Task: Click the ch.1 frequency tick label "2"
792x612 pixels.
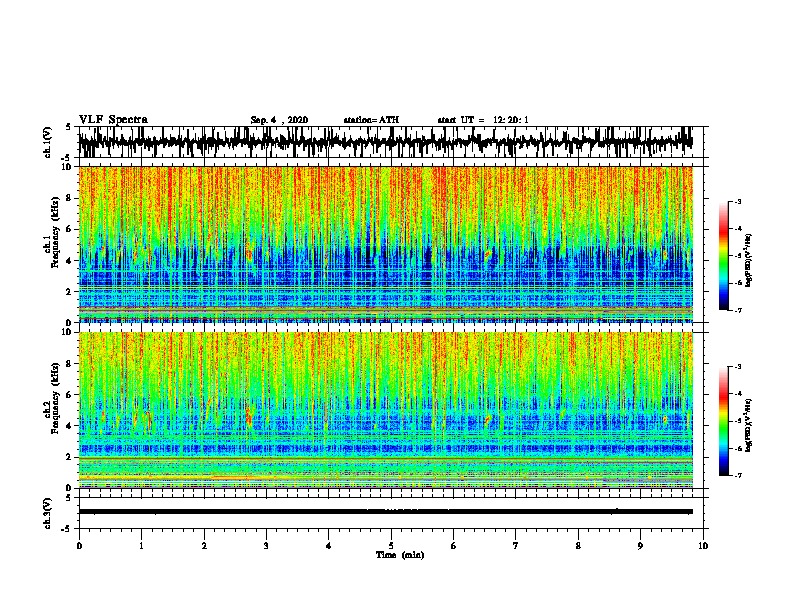Action: [x=71, y=292]
